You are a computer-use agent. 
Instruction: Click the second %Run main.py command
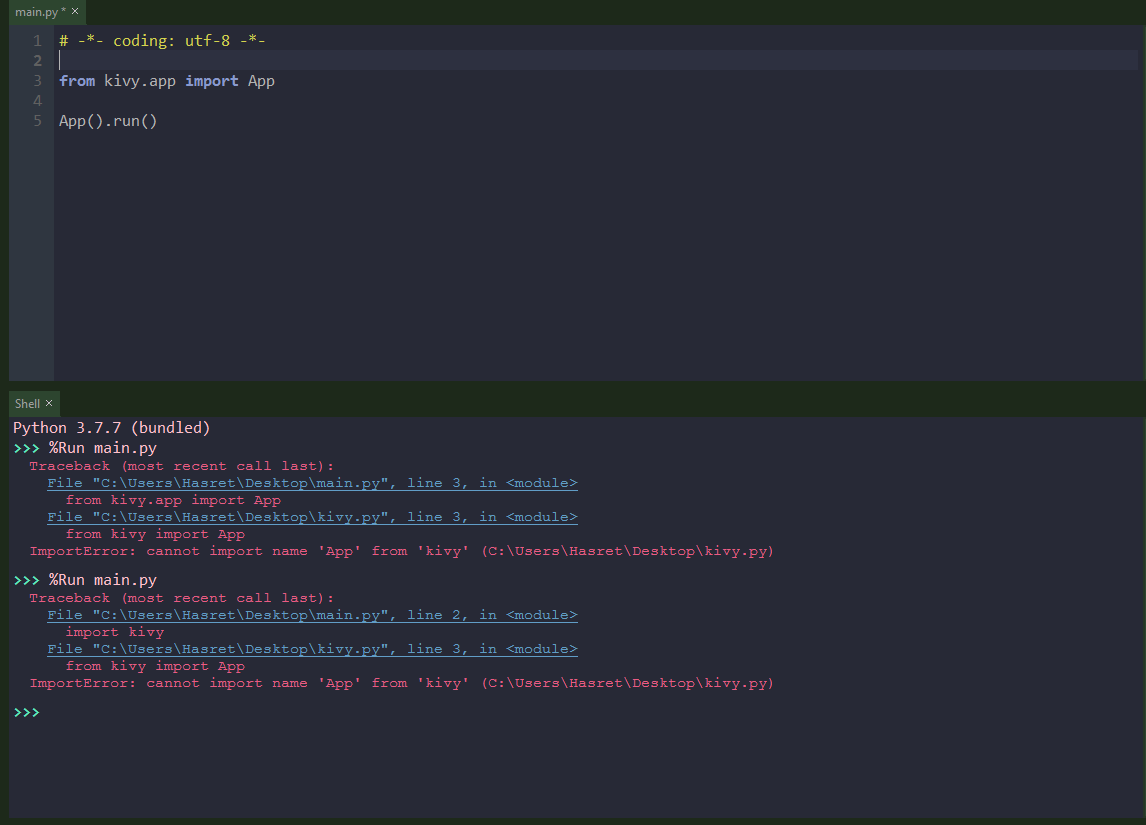(102, 580)
